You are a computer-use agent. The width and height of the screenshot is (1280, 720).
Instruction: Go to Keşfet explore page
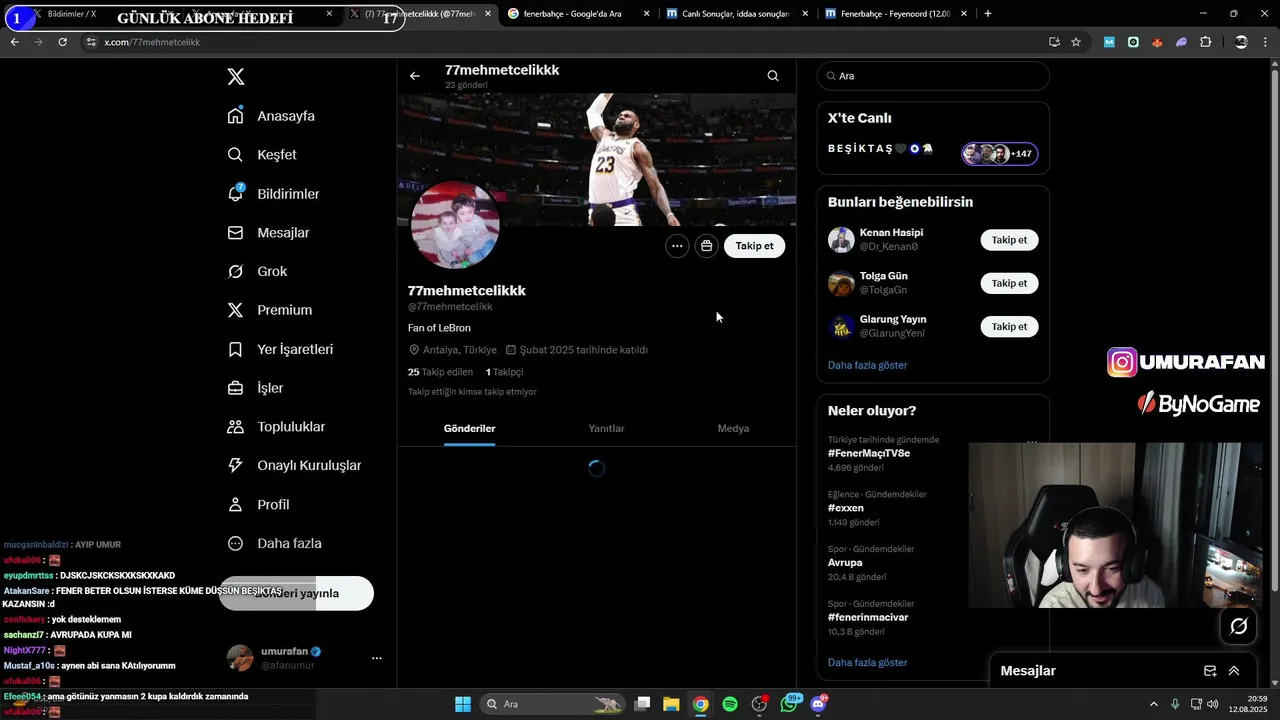coord(262,155)
